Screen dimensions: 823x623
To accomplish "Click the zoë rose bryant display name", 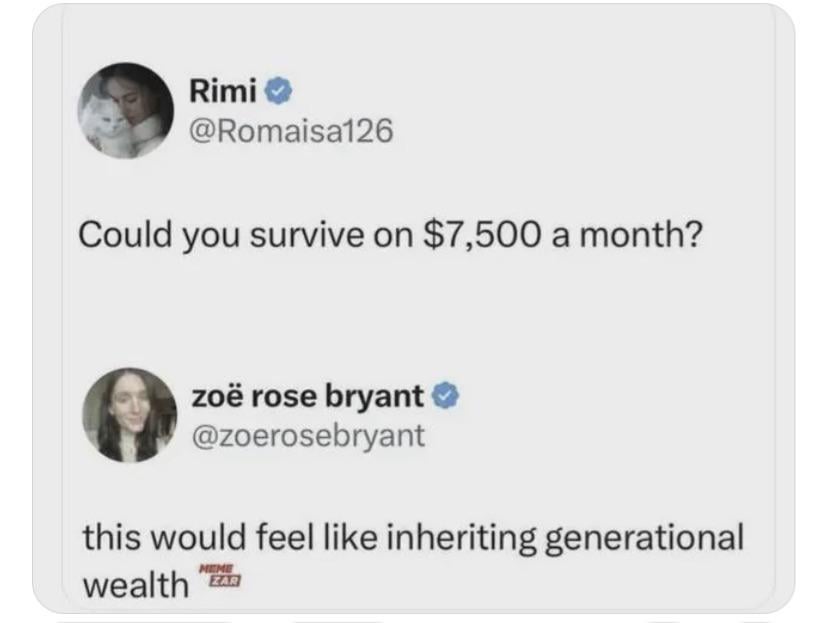I will pos(307,396).
